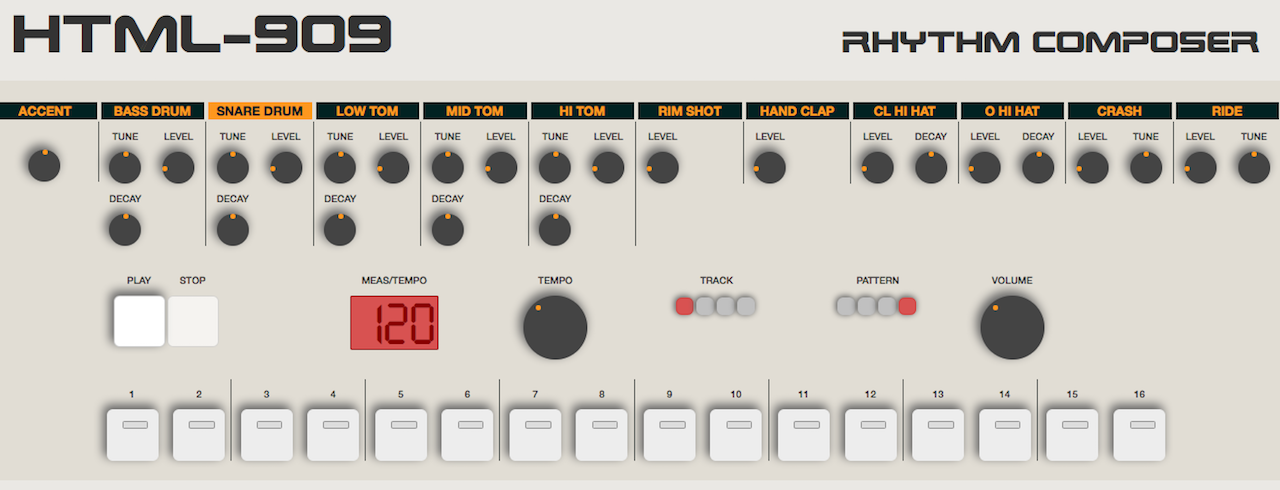This screenshot has width=1280, height=490.
Task: Toggle step 1 pad
Action: click(132, 435)
